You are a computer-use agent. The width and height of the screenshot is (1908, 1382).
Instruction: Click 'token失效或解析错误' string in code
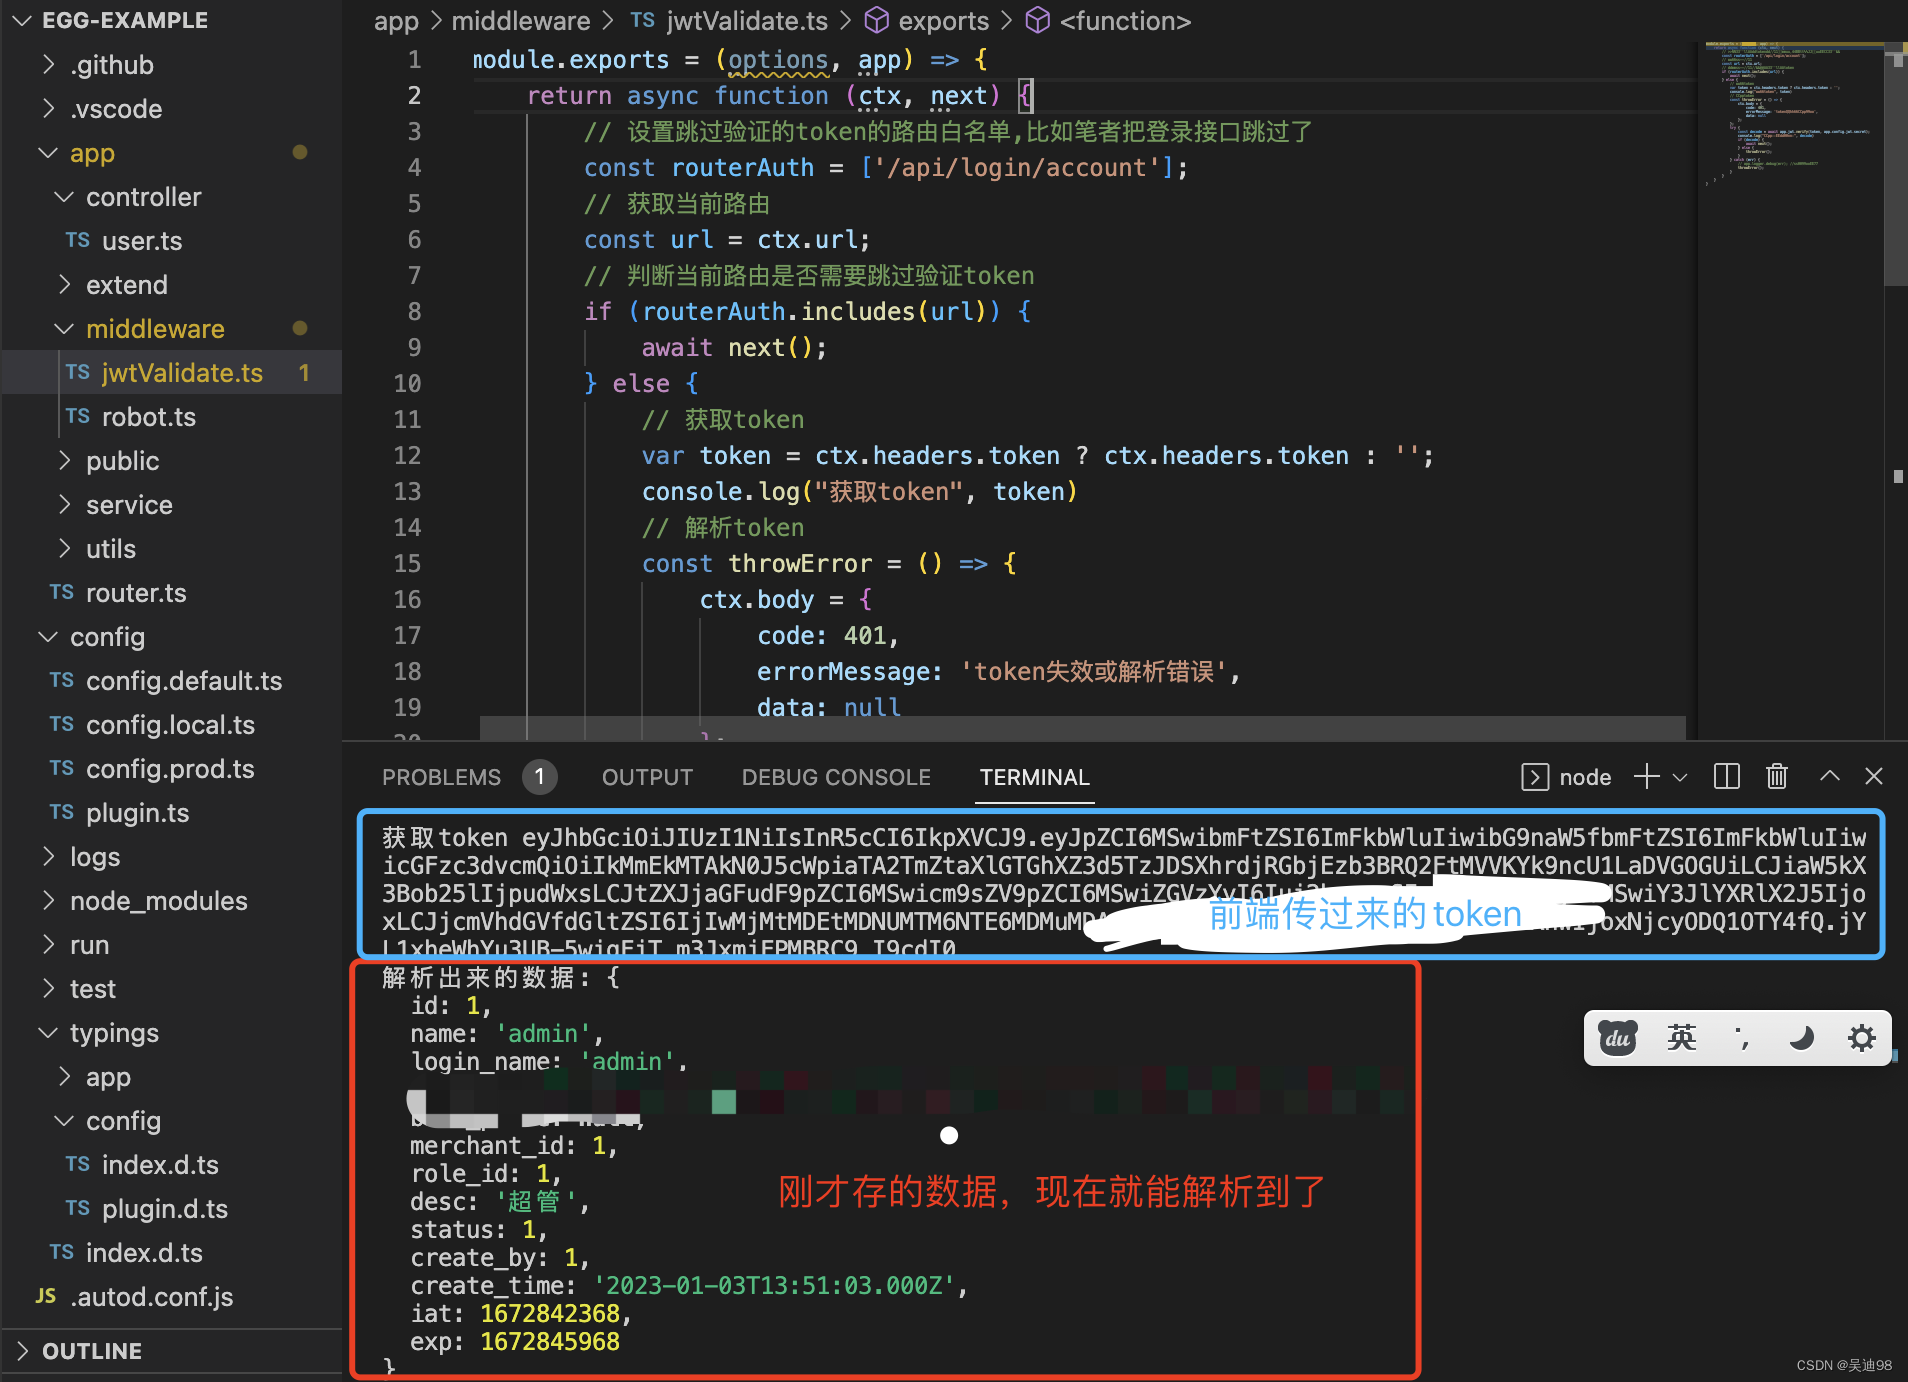click(x=1094, y=672)
